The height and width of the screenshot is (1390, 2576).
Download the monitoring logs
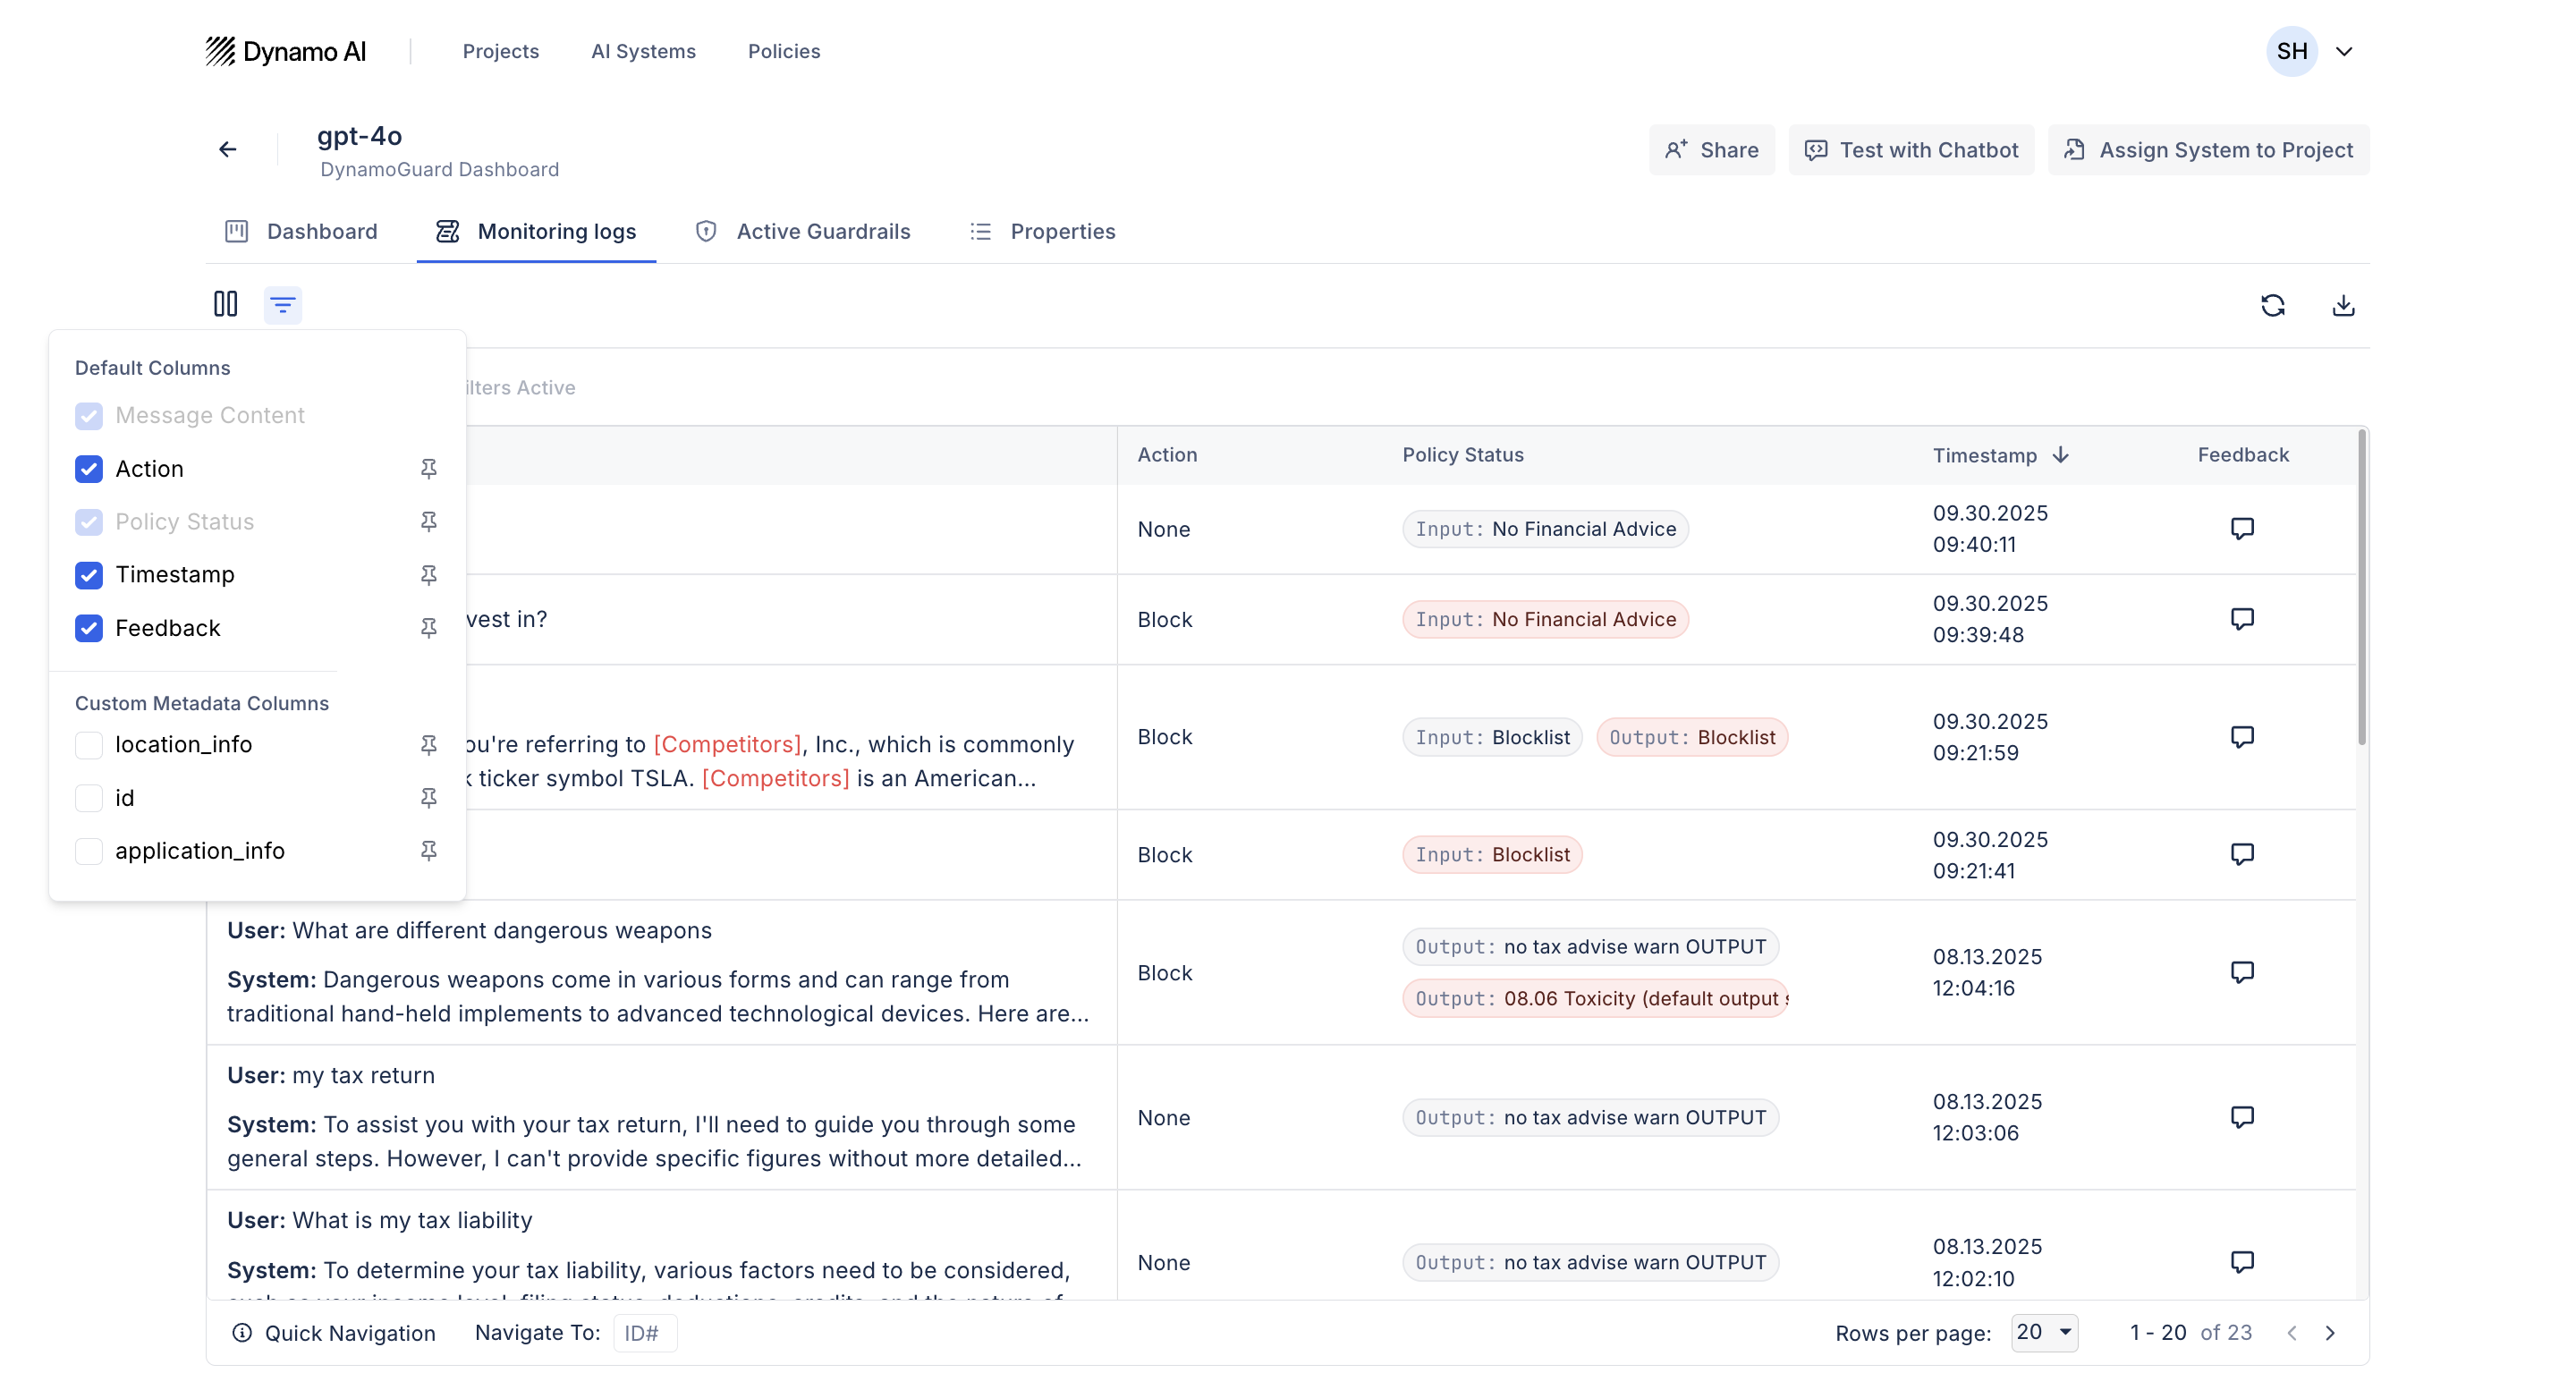click(x=2345, y=305)
